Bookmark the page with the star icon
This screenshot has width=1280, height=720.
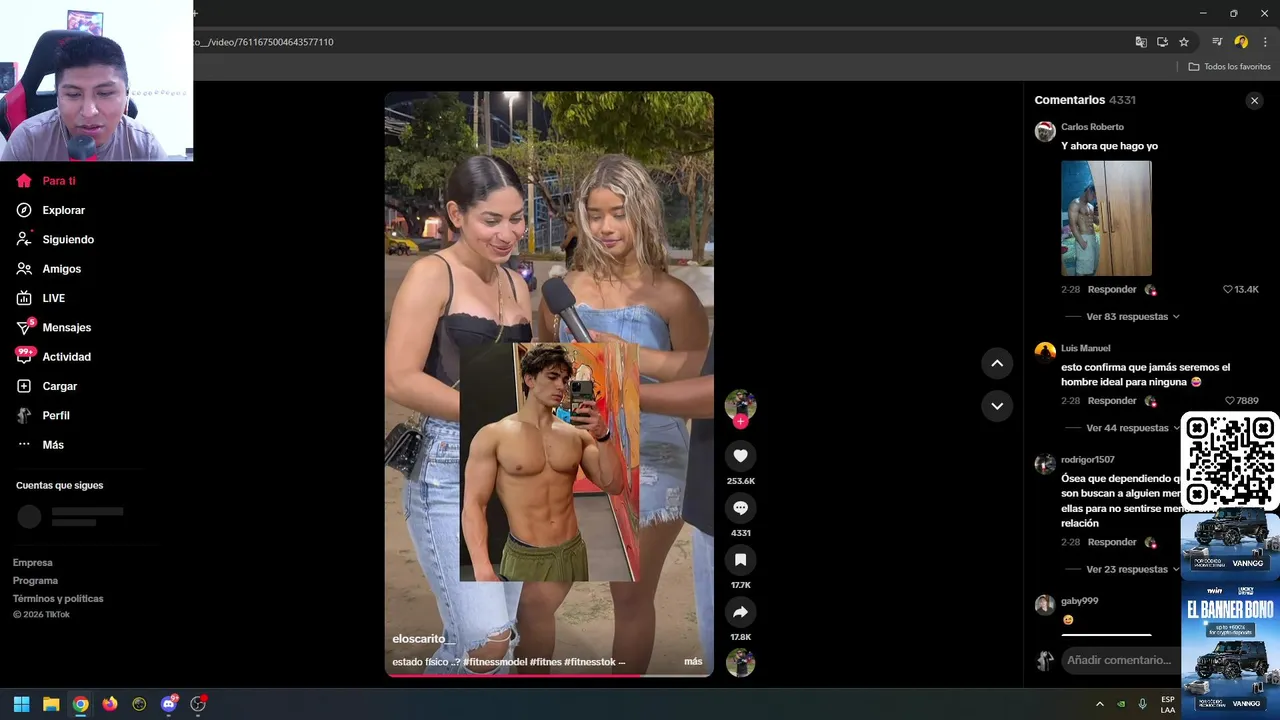click(1184, 42)
